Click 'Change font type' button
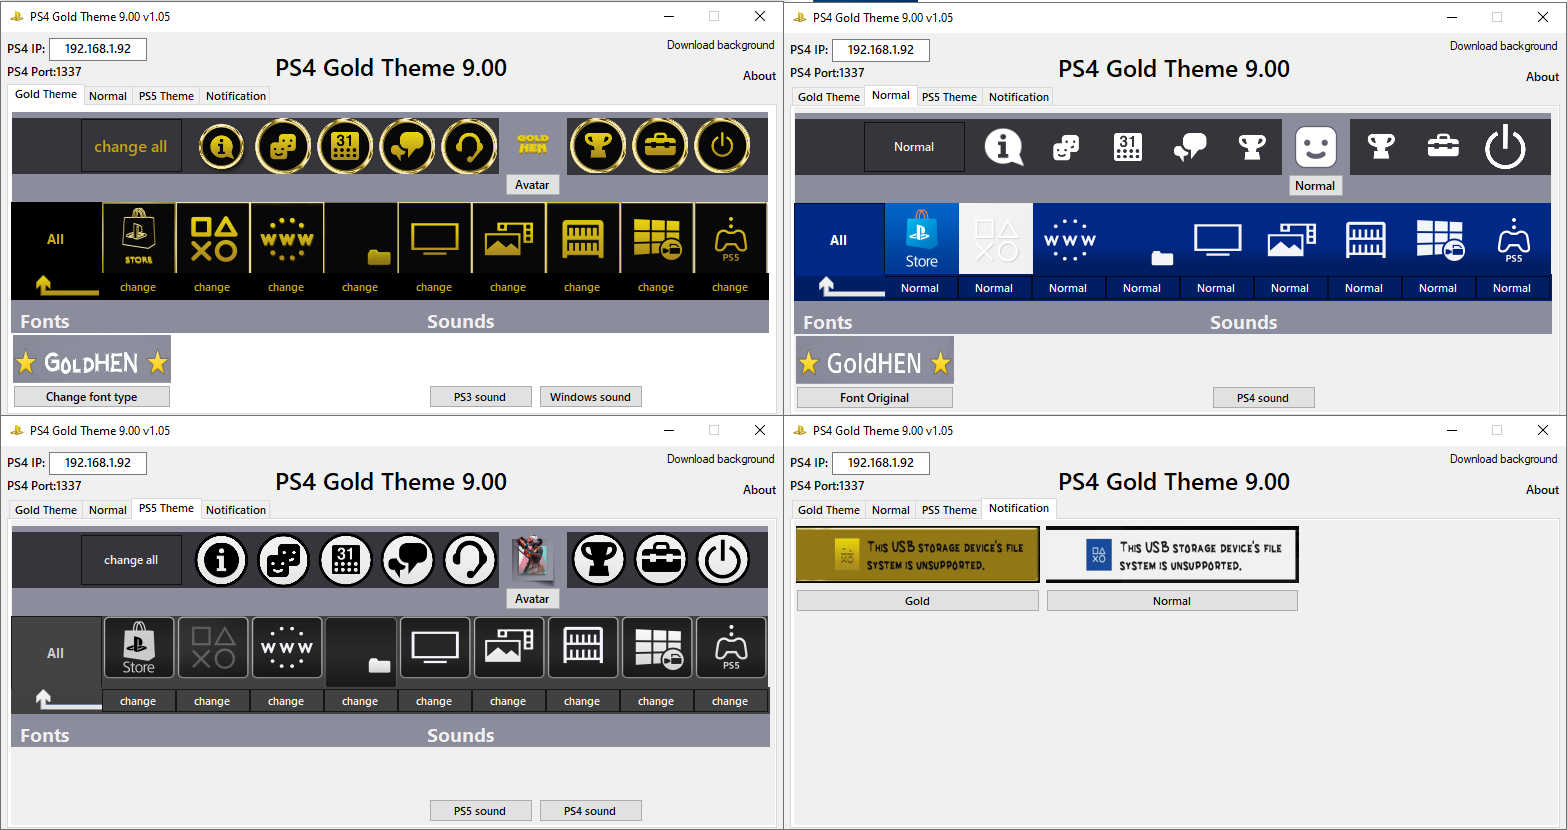The height and width of the screenshot is (830, 1567). click(x=92, y=397)
